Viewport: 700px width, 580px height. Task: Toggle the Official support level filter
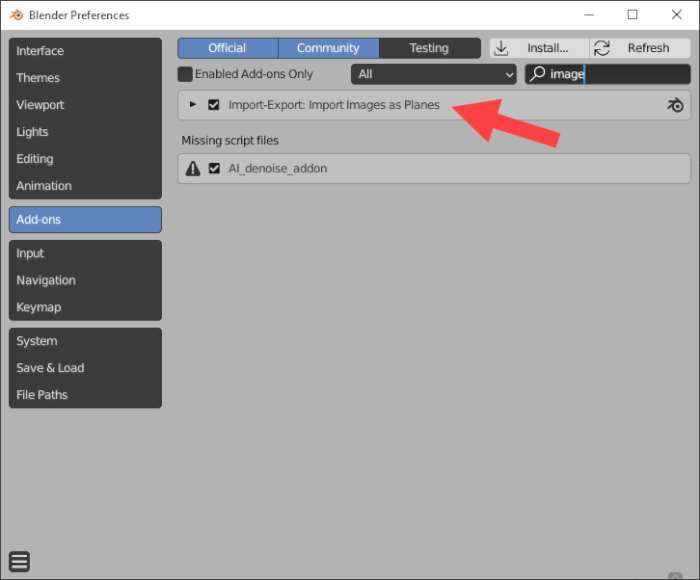228,48
